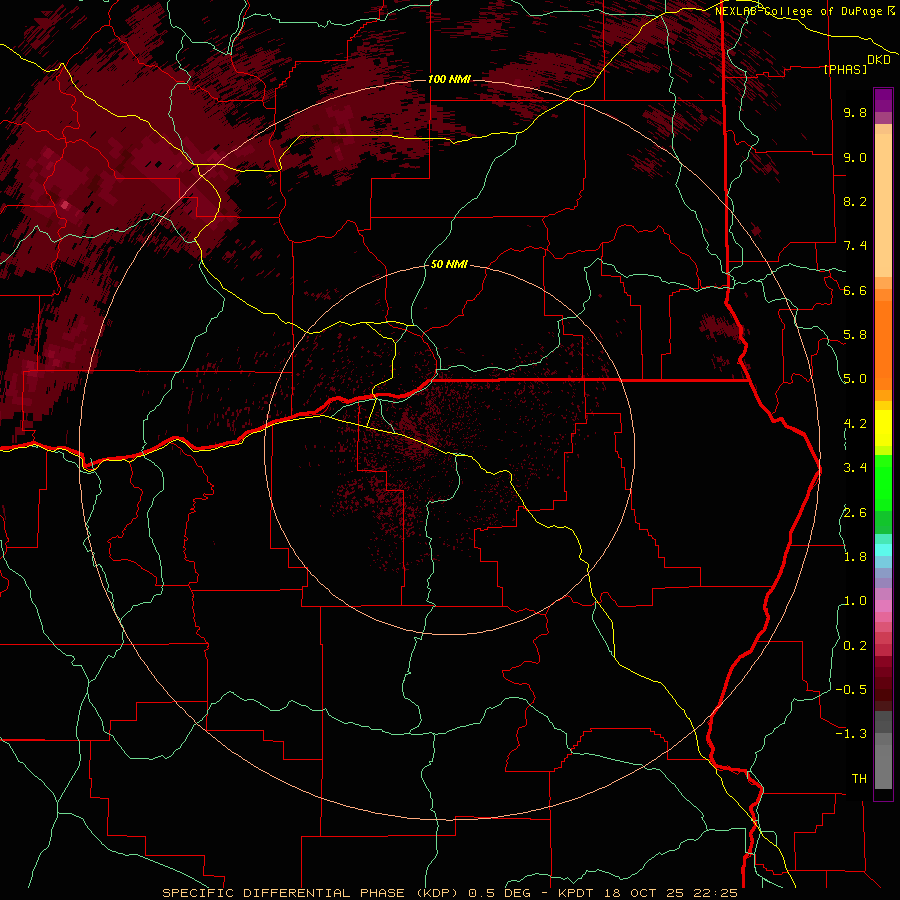The image size is (900, 900).
Task: Click the -1.3 scale label
Action: pos(851,734)
